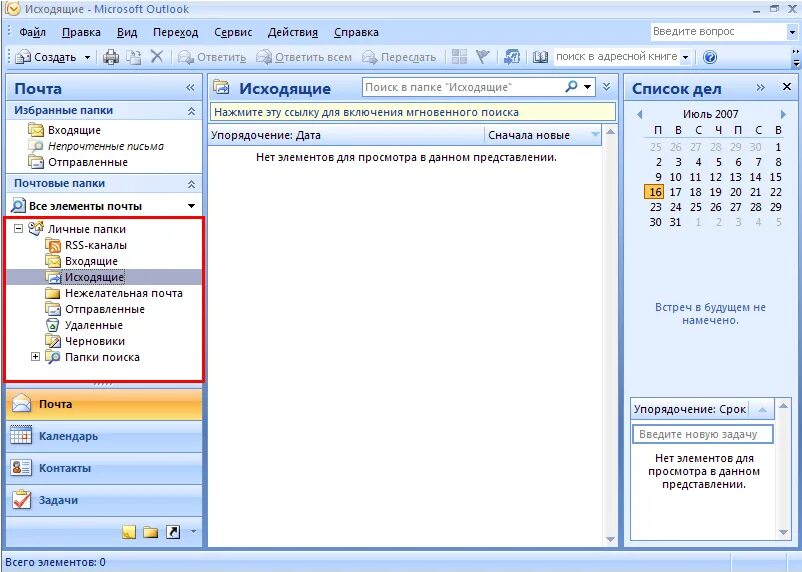
Task: Click the Shortcuts arrow icon at bottom
Action: tap(173, 532)
